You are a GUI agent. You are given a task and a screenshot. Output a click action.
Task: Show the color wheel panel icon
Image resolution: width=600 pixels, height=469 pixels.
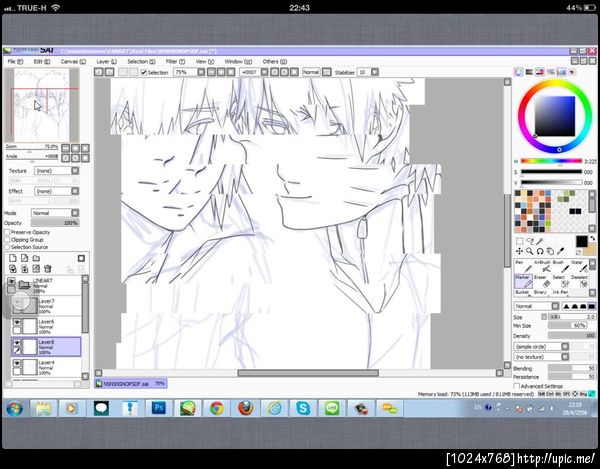(x=518, y=72)
